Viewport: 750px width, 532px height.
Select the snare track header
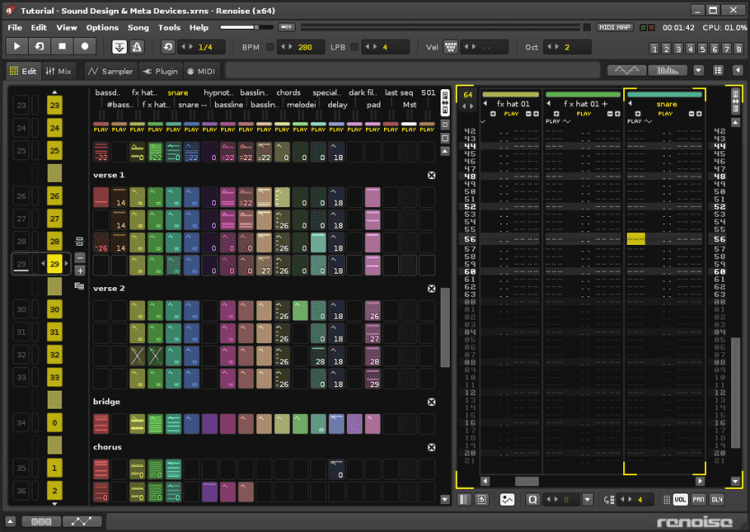point(665,104)
